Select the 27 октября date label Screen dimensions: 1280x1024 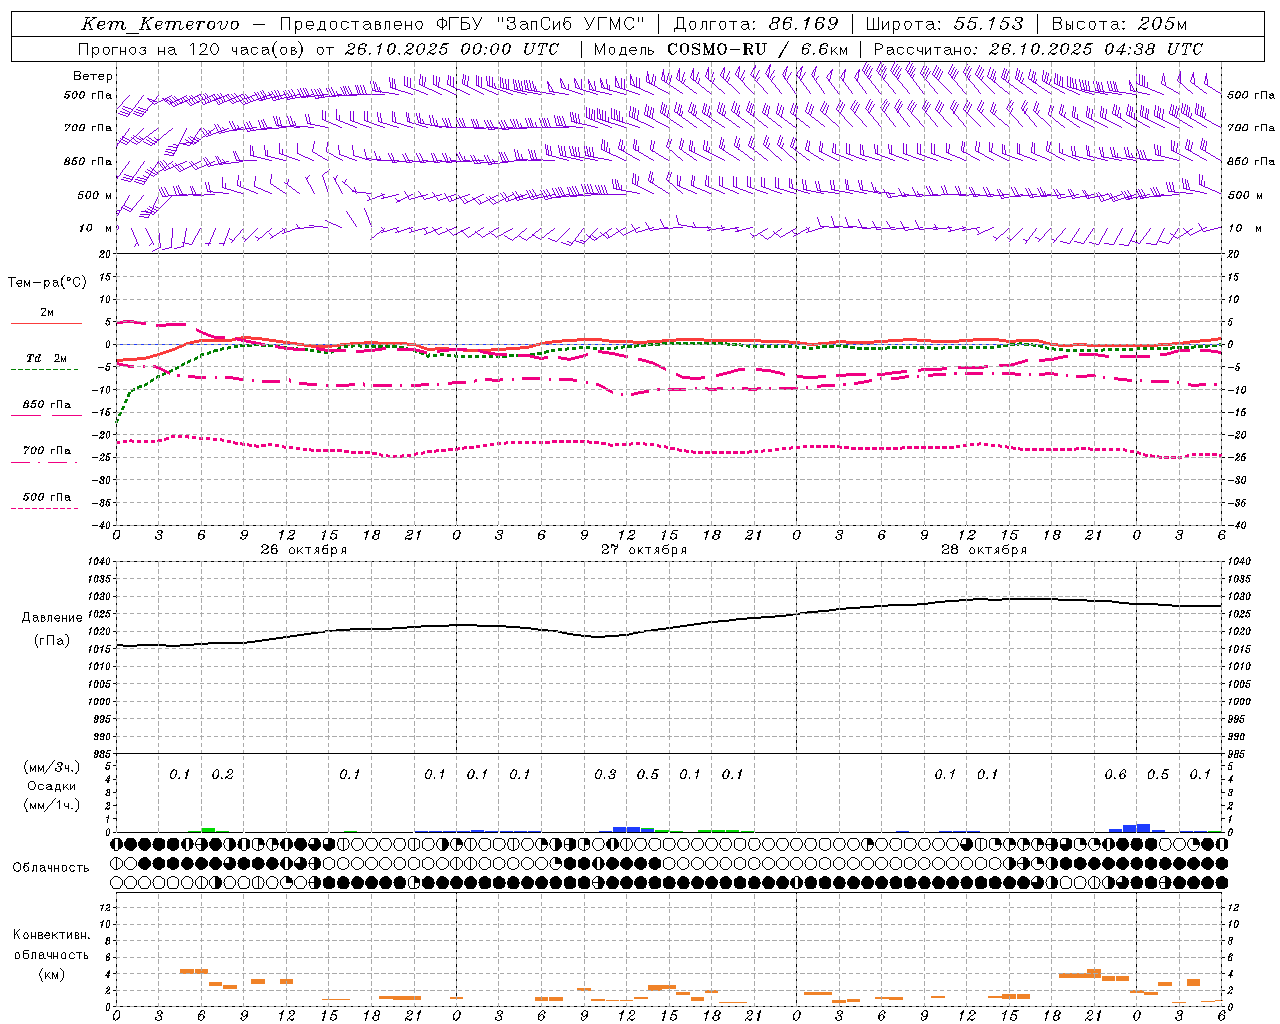click(644, 550)
